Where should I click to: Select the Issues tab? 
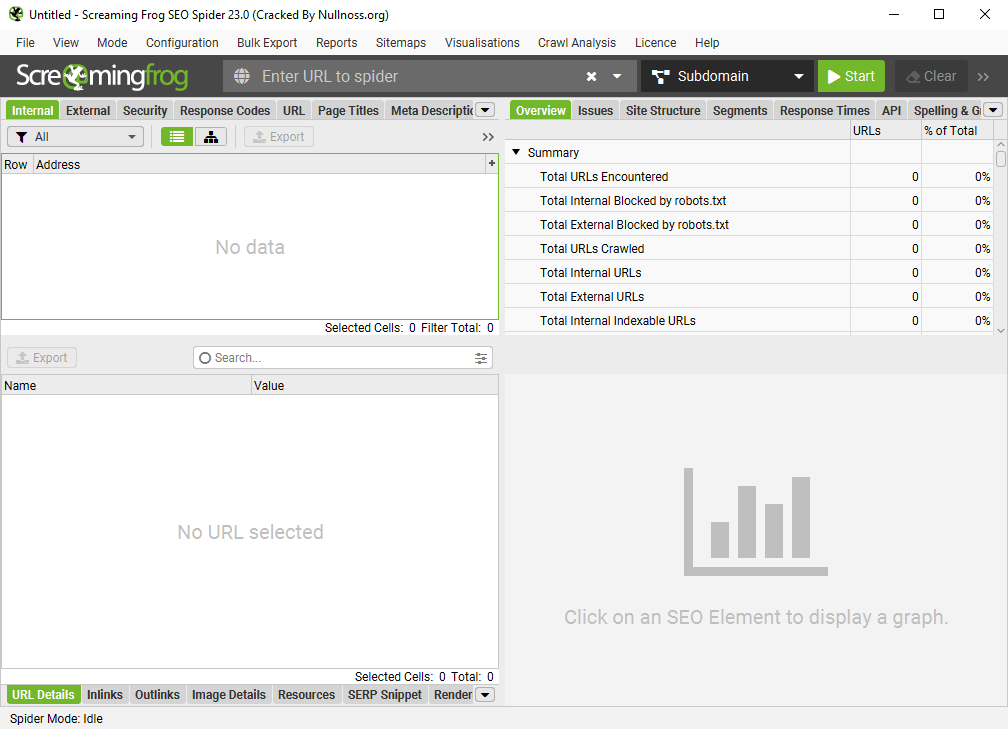pos(595,111)
